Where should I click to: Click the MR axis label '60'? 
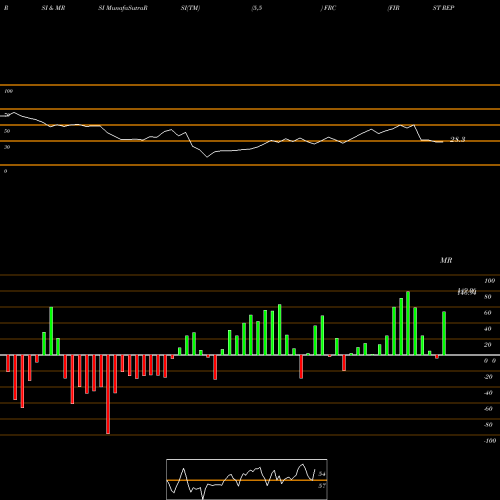click(x=488, y=313)
